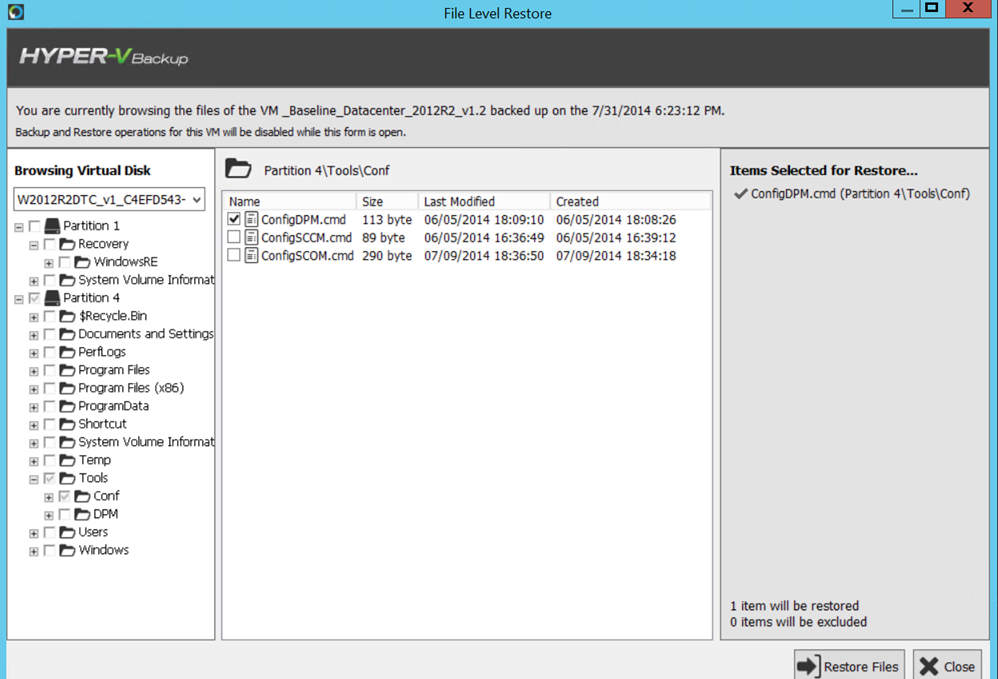Toggle the Conf folder checkbox
This screenshot has width=998, height=679.
64,496
